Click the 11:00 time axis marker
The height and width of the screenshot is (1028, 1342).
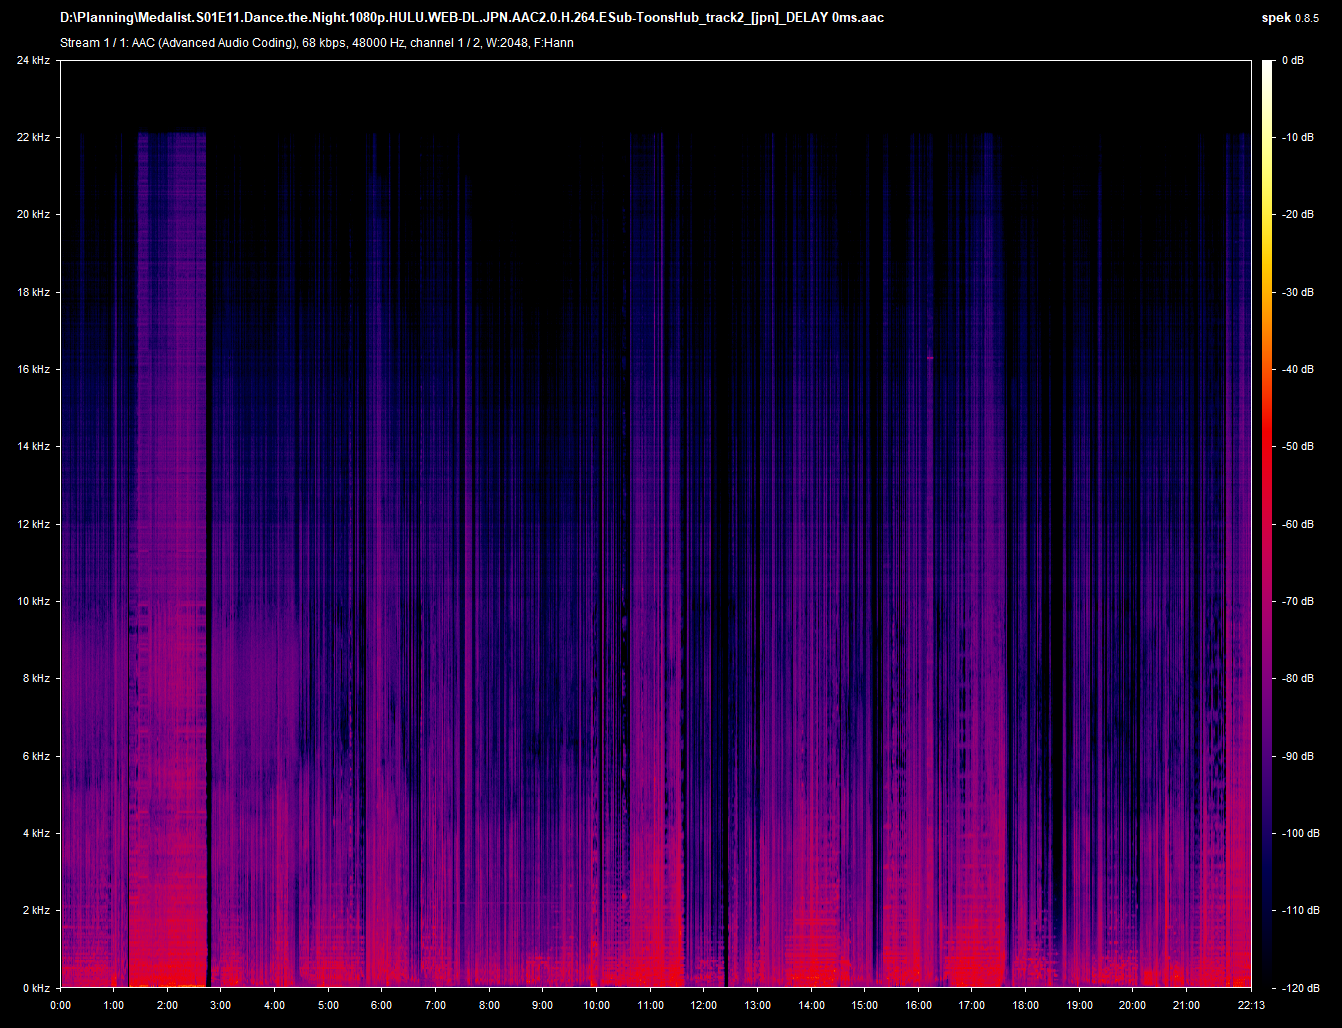coord(650,1005)
